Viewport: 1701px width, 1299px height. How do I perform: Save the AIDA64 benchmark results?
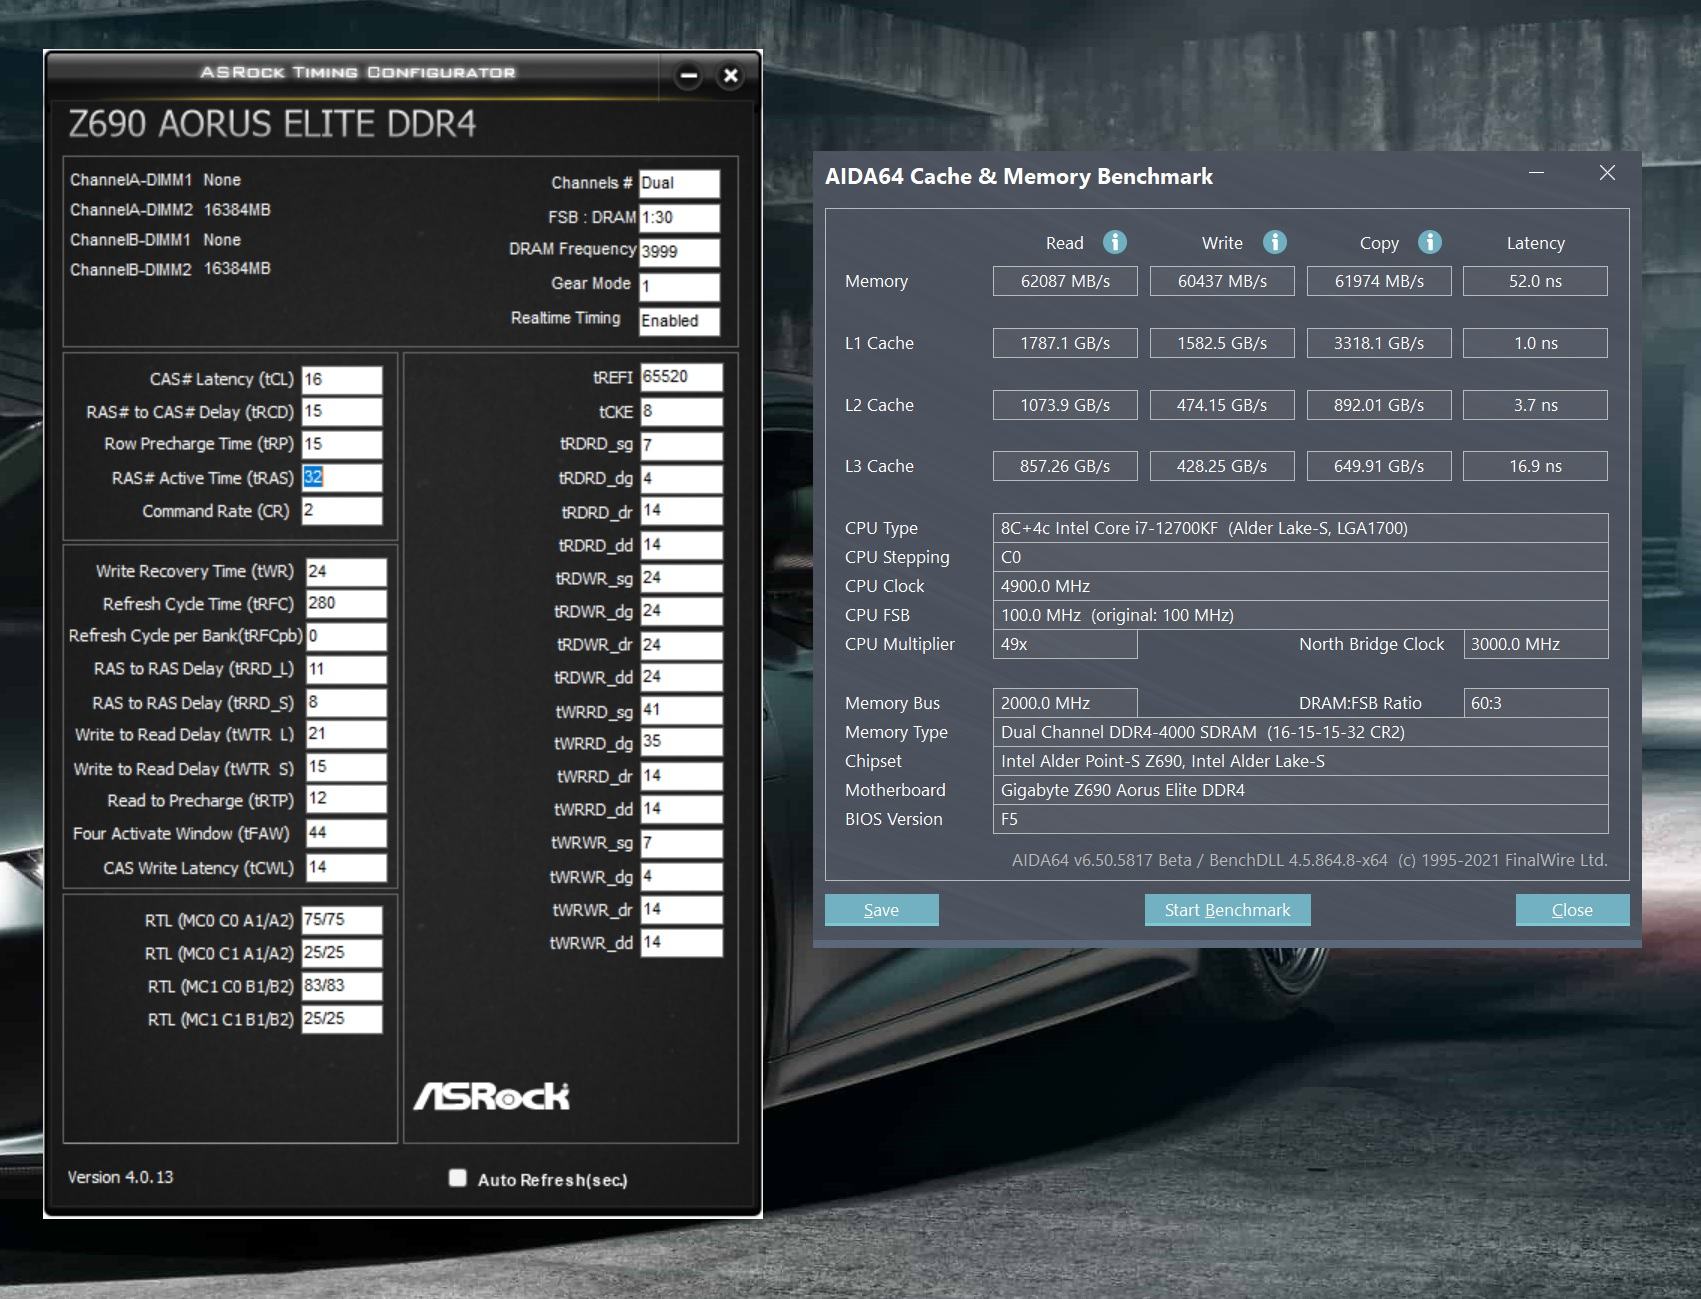pyautogui.click(x=881, y=910)
